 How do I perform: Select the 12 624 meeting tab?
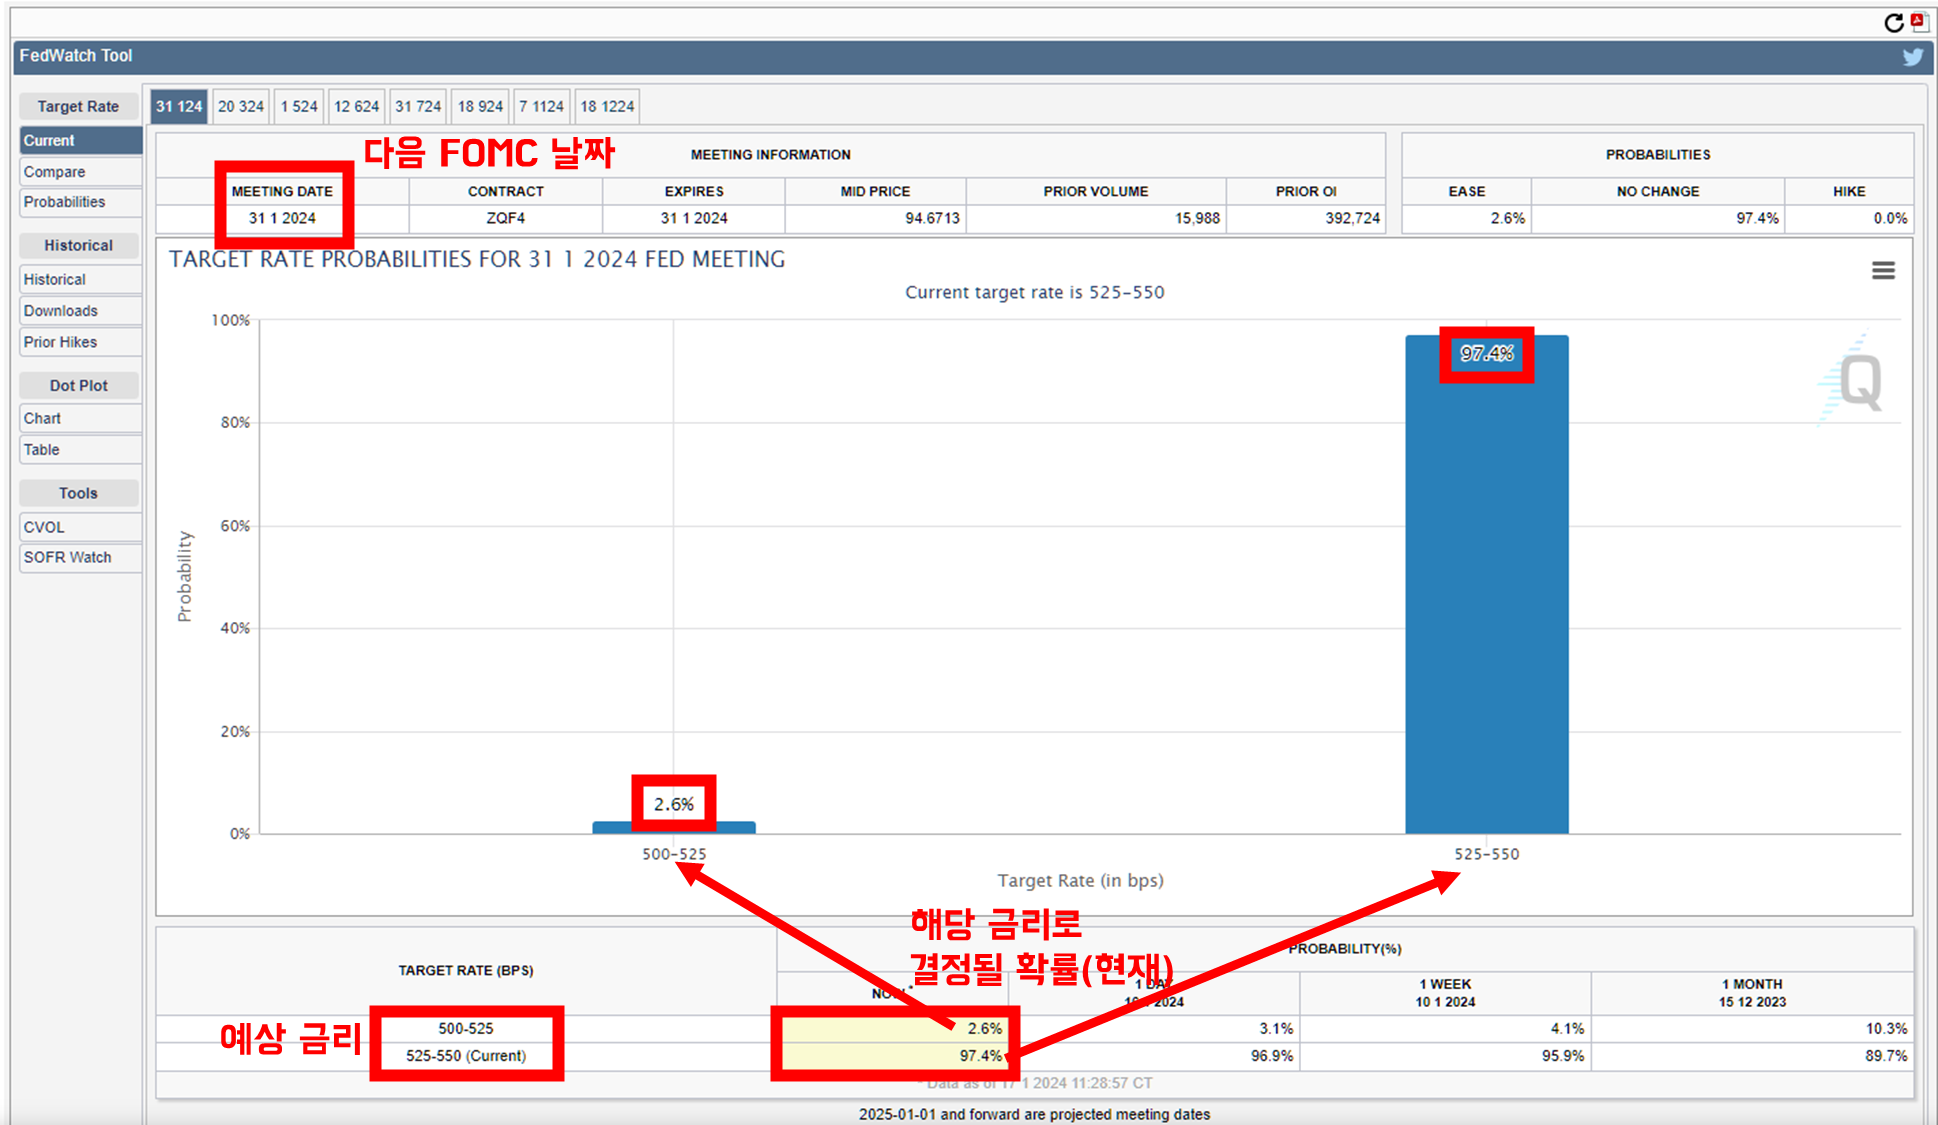[x=356, y=106]
